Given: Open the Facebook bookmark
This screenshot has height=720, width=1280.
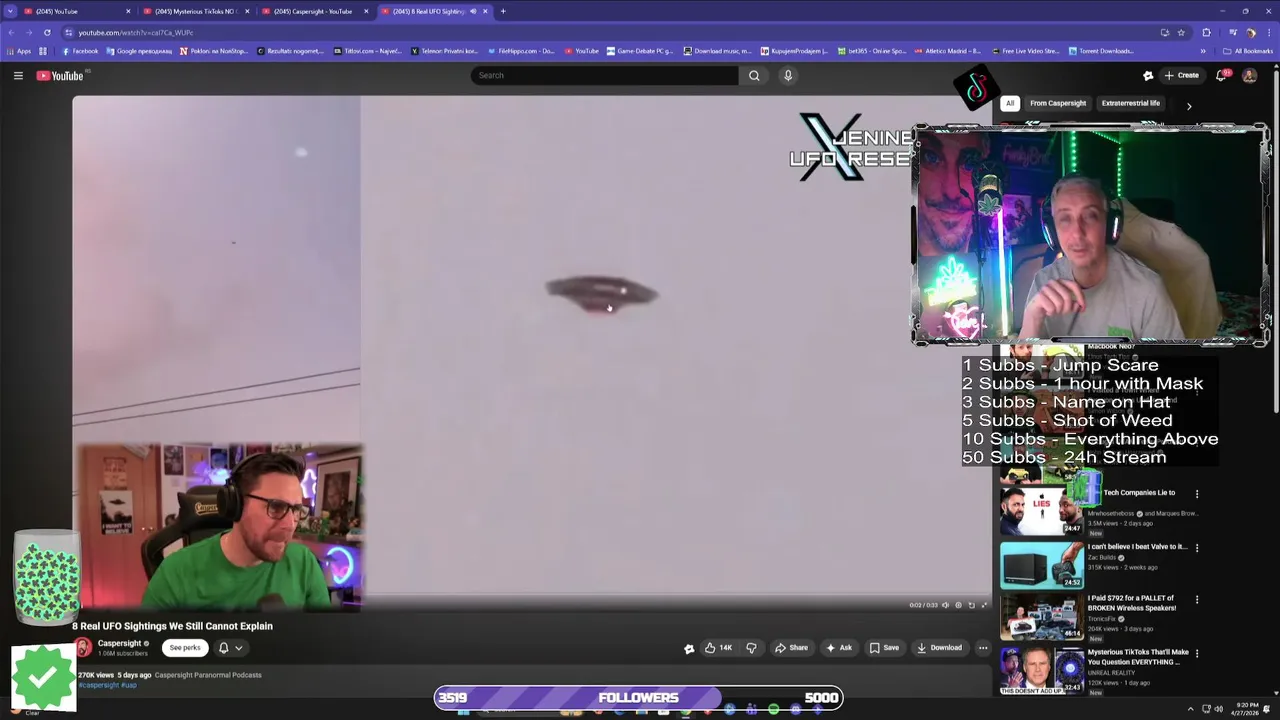Looking at the screenshot, I should (x=80, y=51).
